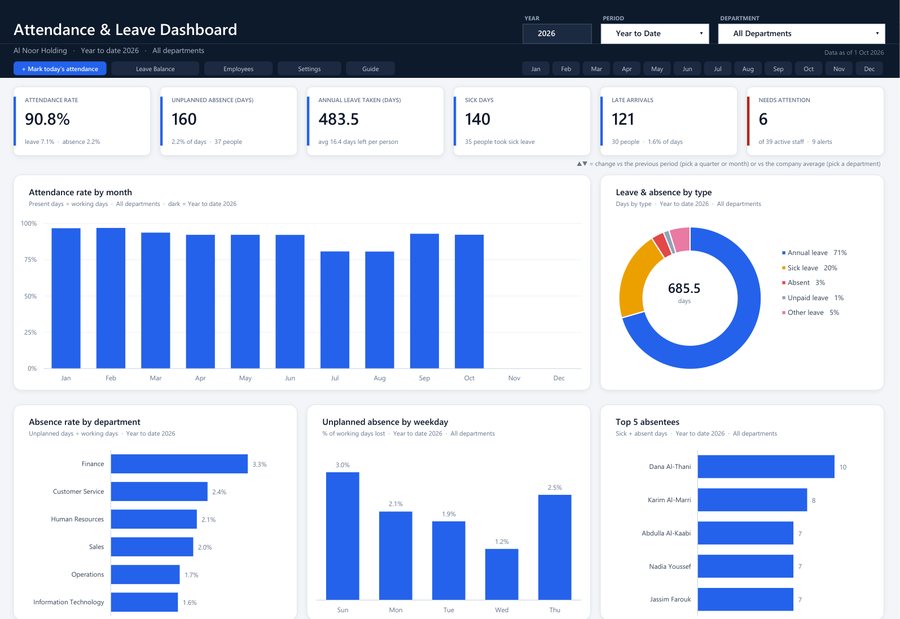Click the Mark today's attendance button

pos(60,69)
